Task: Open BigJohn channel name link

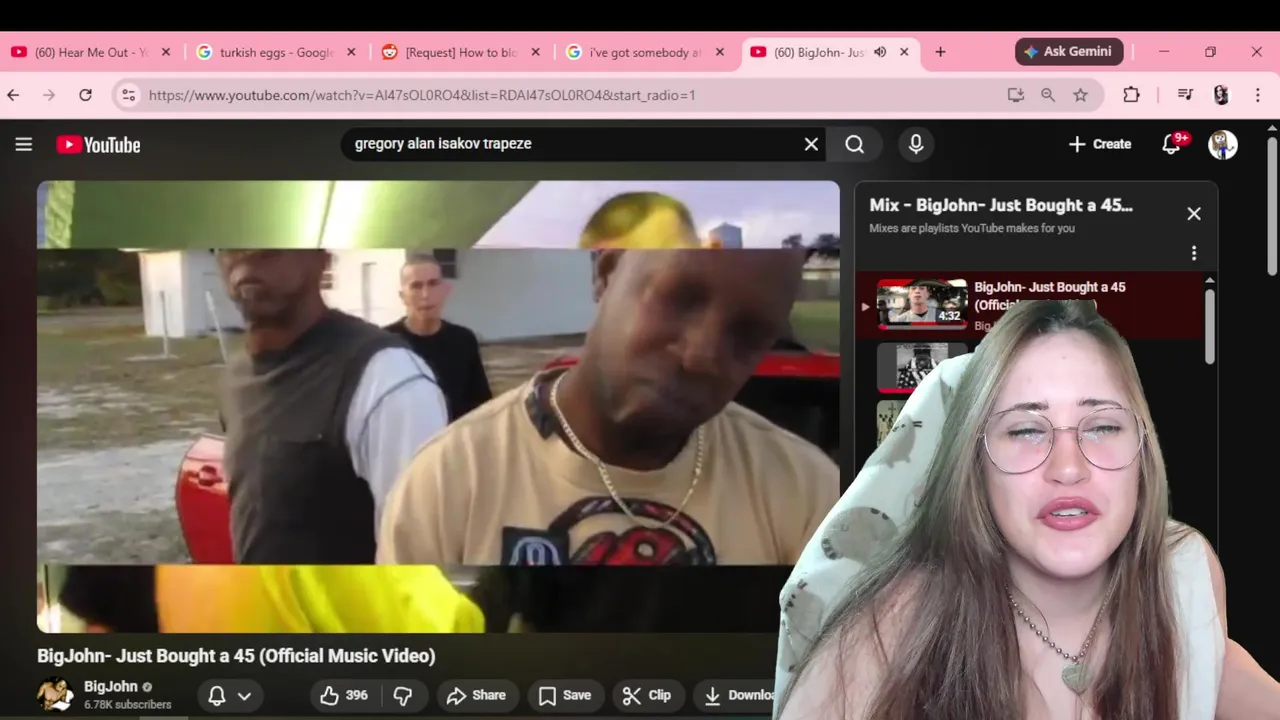Action: [111, 686]
